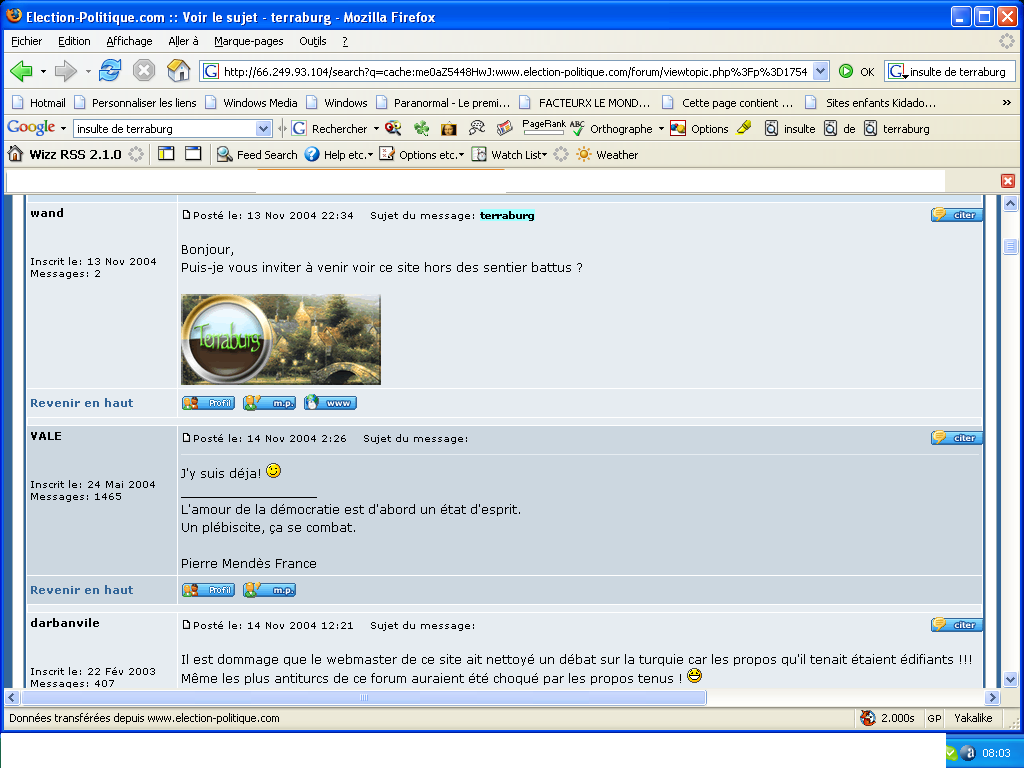The image size is (1024, 768).
Task: Open the Aller à menu
Action: 184,41
